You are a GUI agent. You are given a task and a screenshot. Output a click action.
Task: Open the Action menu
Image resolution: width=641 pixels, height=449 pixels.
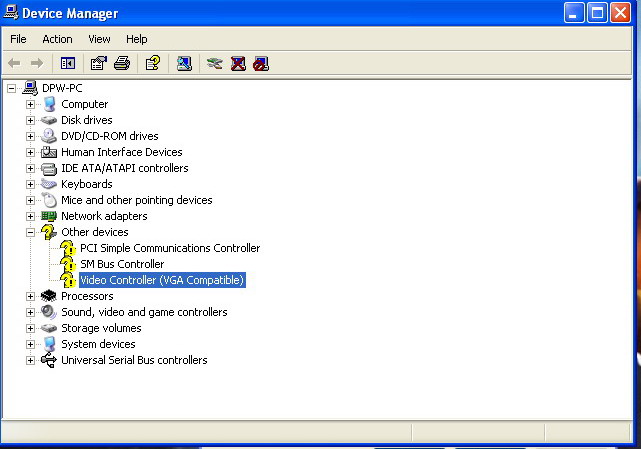(57, 39)
